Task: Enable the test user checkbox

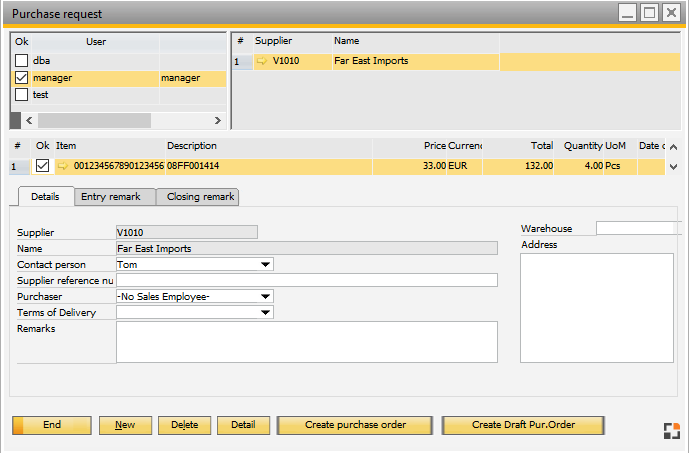Action: point(22,95)
